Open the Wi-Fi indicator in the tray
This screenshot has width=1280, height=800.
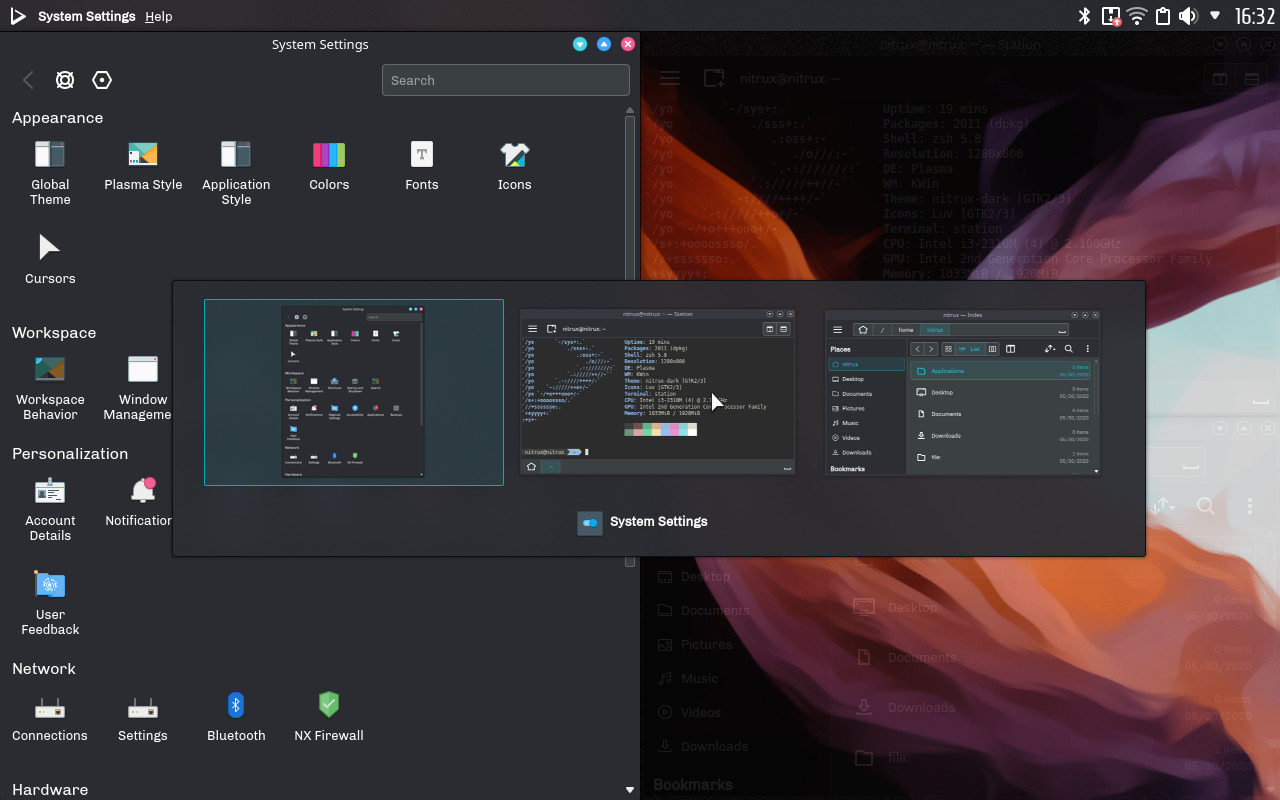(1137, 16)
